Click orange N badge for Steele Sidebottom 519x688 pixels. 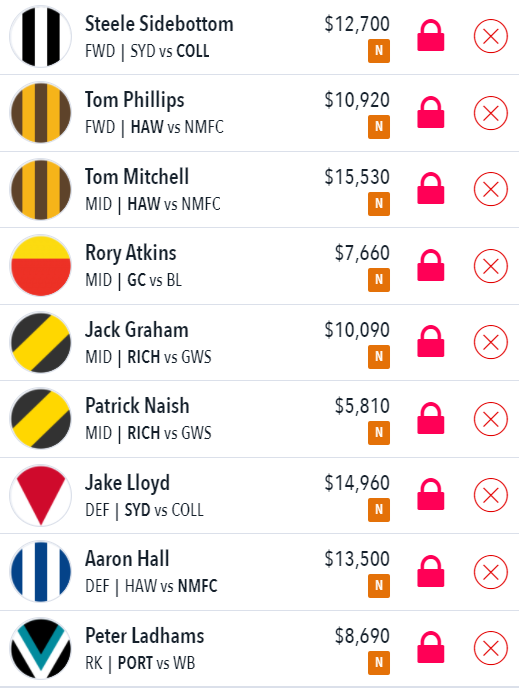(379, 51)
